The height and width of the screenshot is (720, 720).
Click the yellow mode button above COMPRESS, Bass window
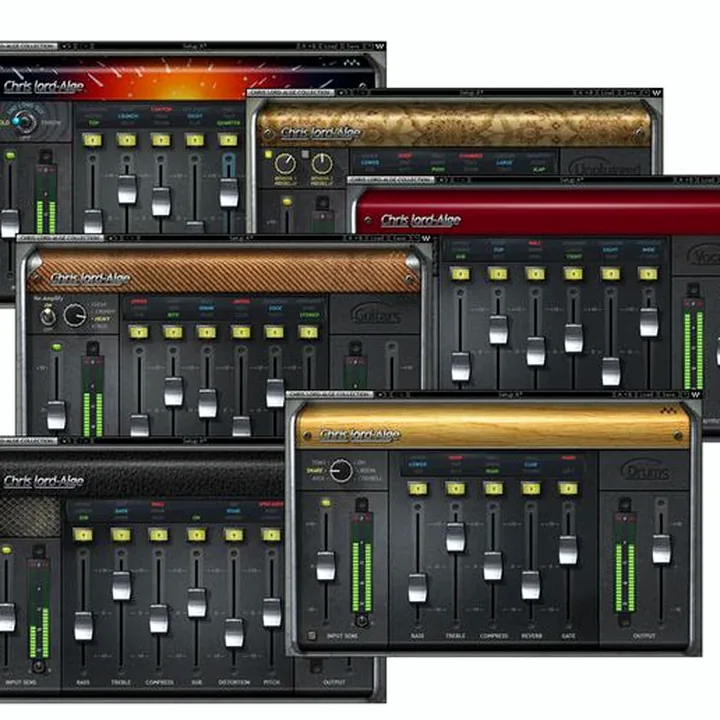click(158, 535)
